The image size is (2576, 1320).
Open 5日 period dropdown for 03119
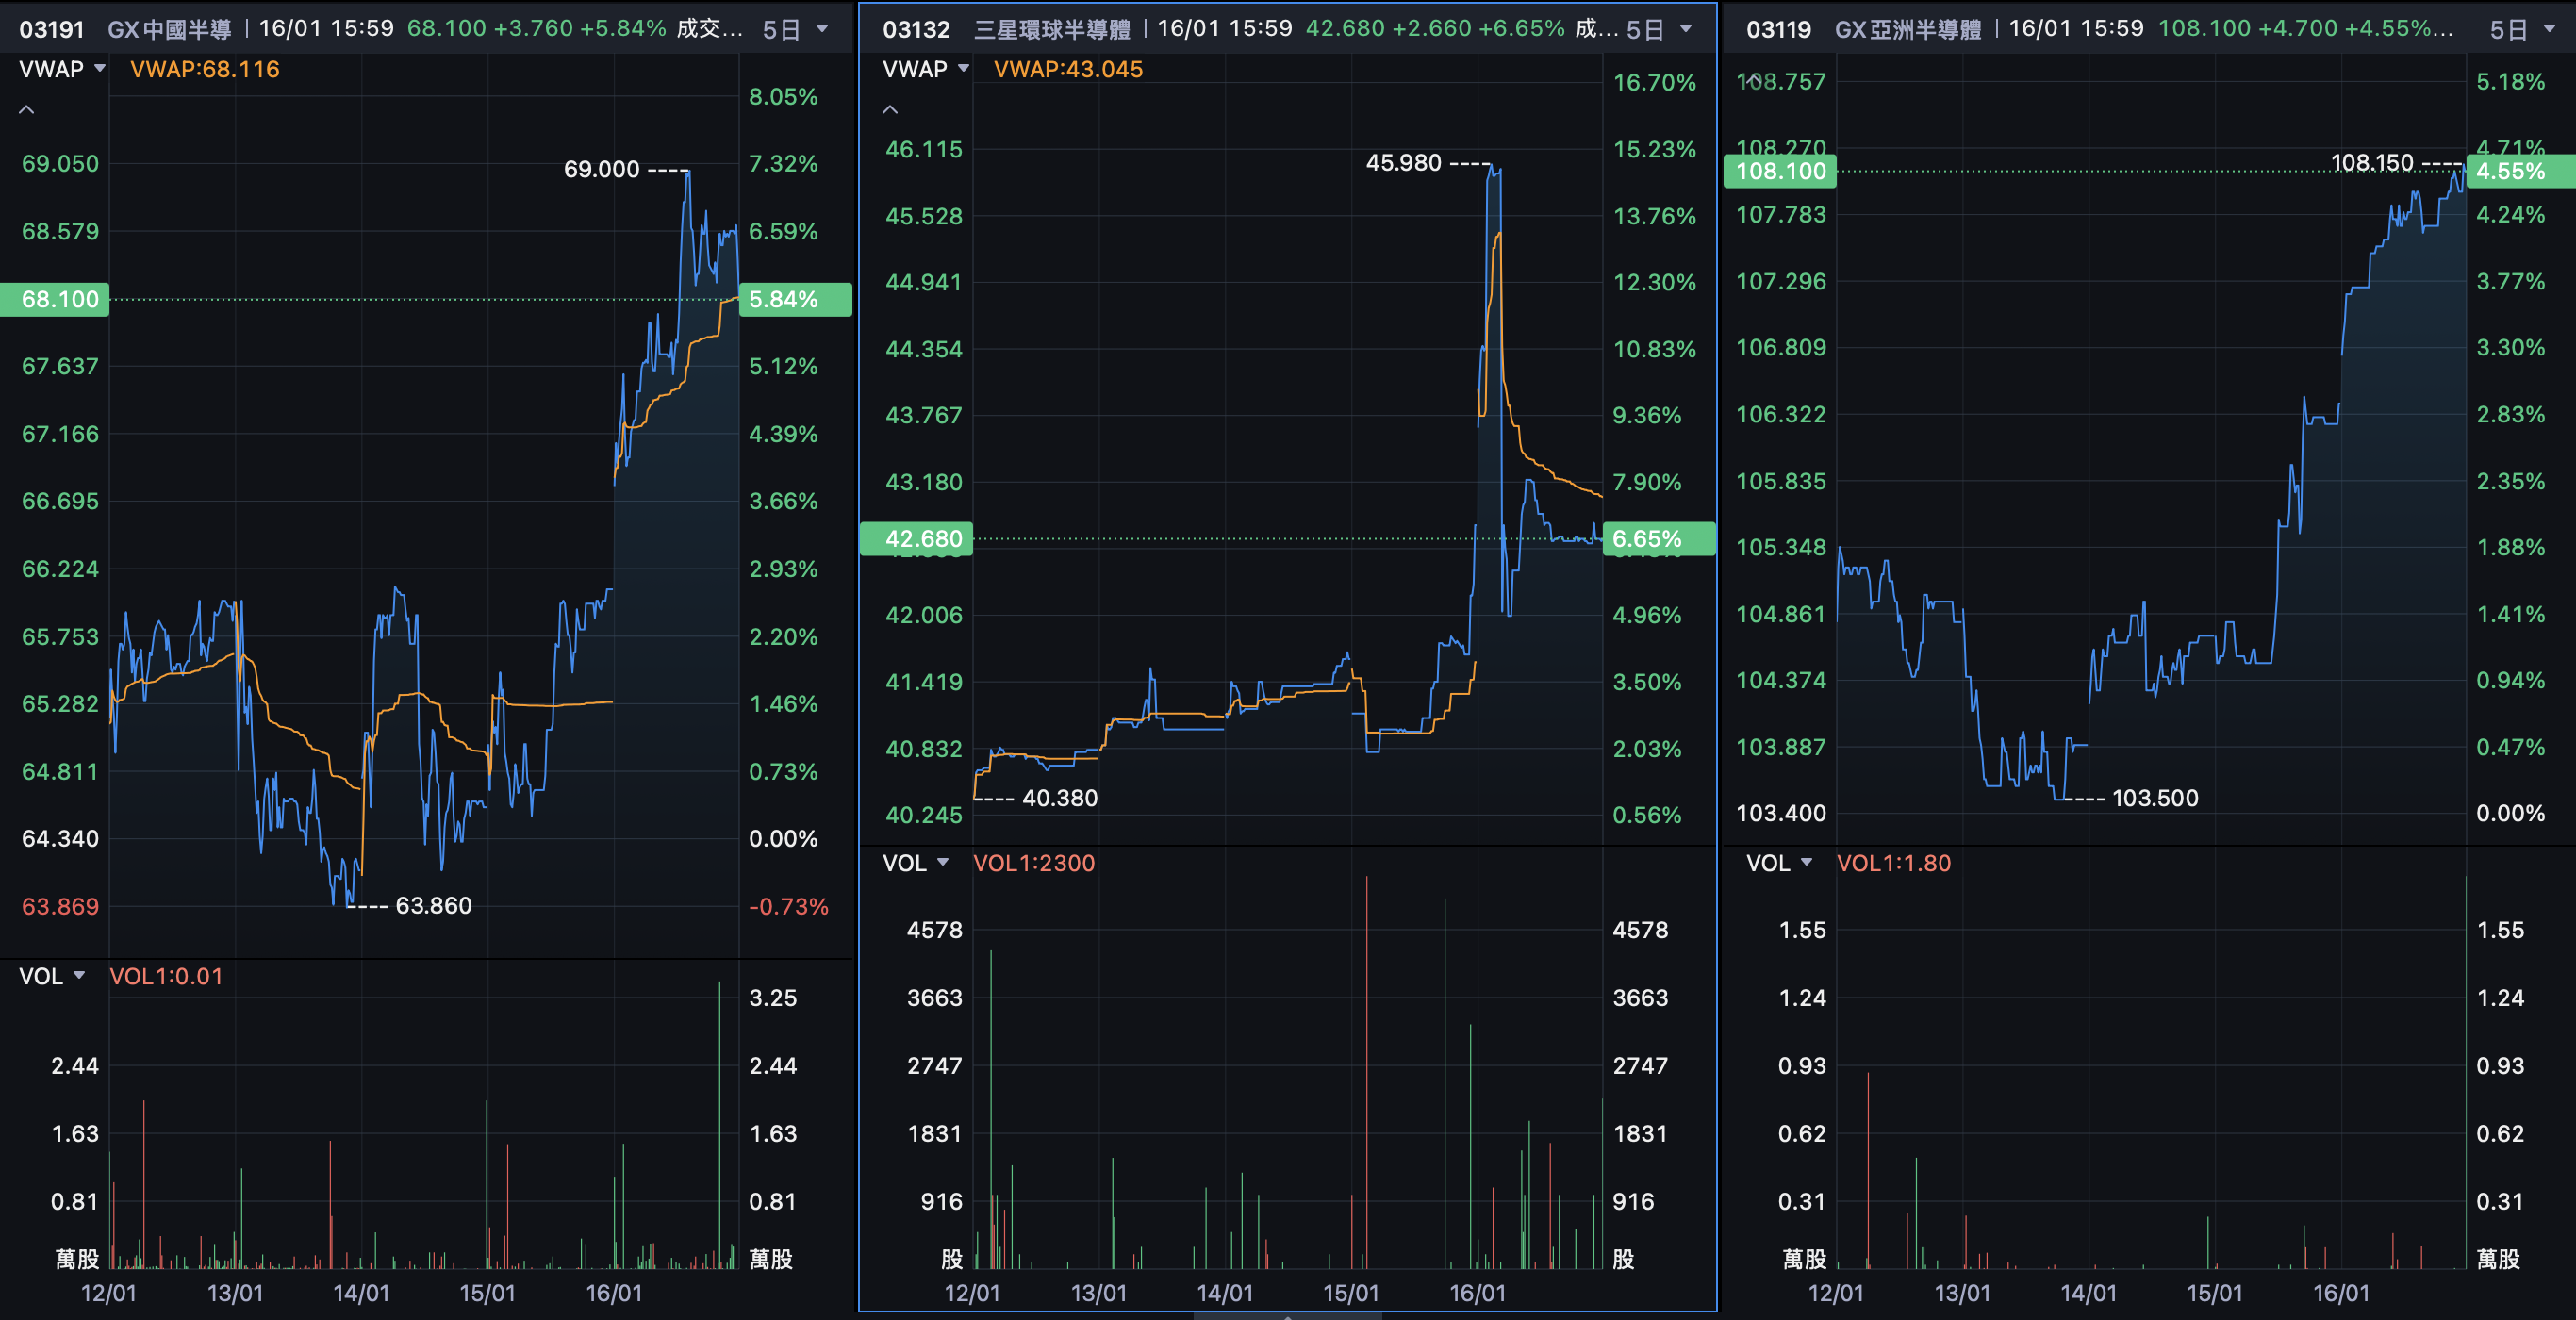click(x=2522, y=29)
